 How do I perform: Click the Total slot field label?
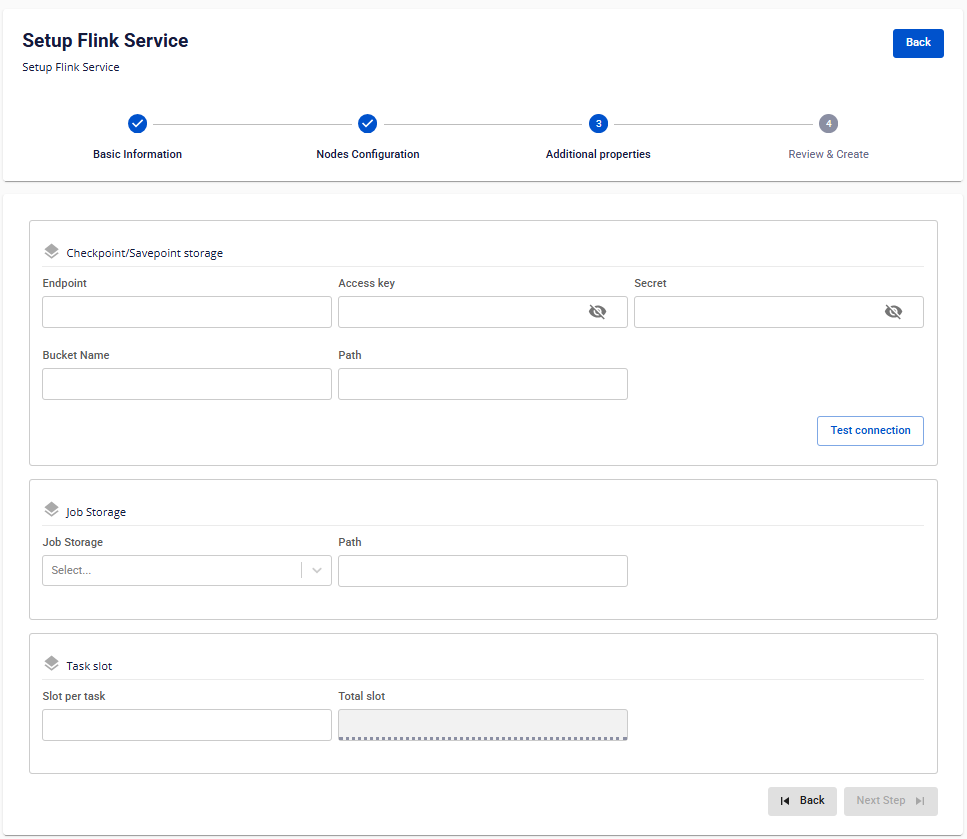[x=361, y=696]
